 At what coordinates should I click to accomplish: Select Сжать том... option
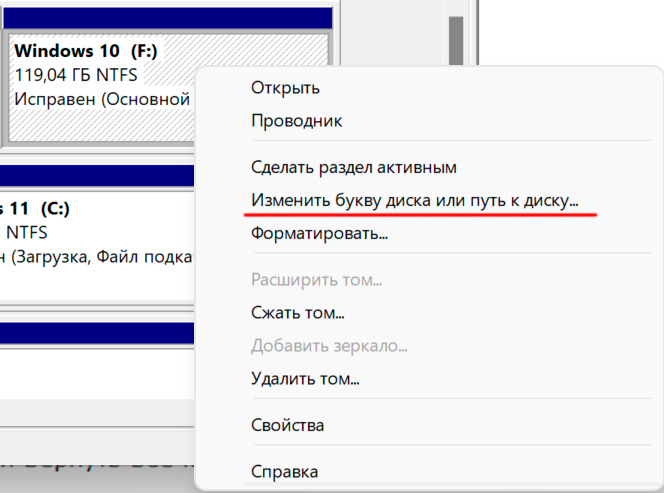point(298,313)
